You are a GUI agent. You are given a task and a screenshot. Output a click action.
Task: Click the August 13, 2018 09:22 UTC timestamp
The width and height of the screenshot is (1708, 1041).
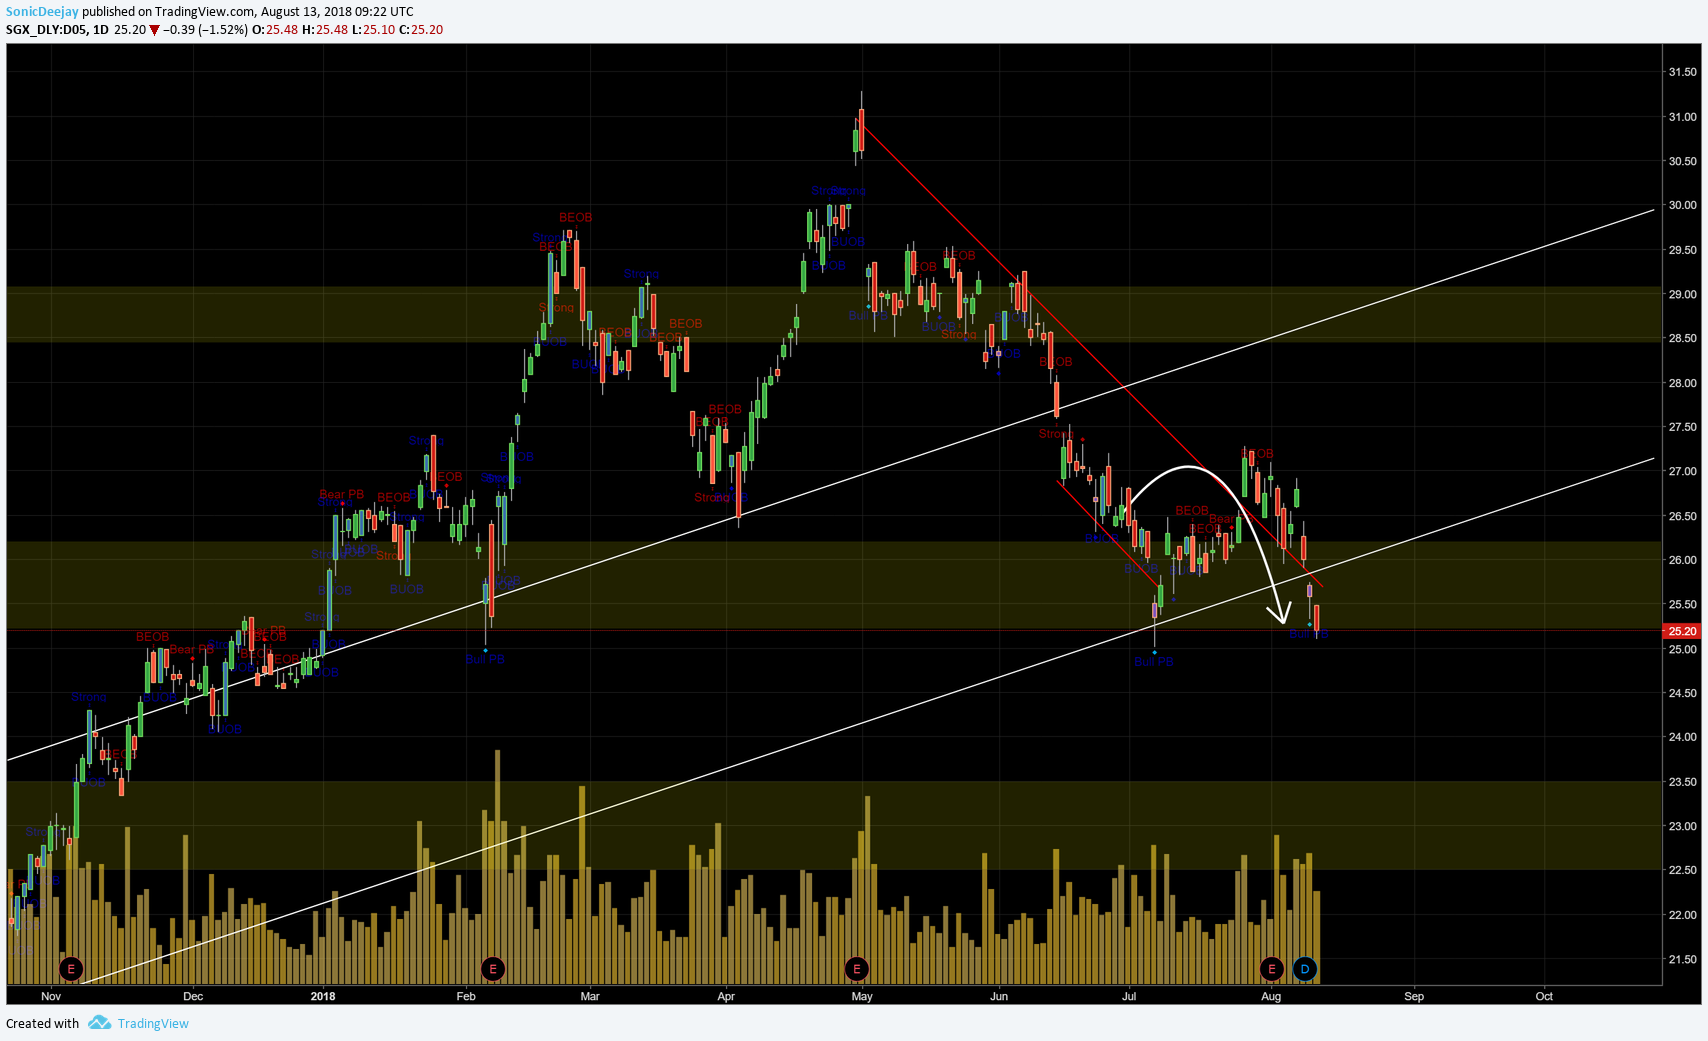pyautogui.click(x=337, y=12)
